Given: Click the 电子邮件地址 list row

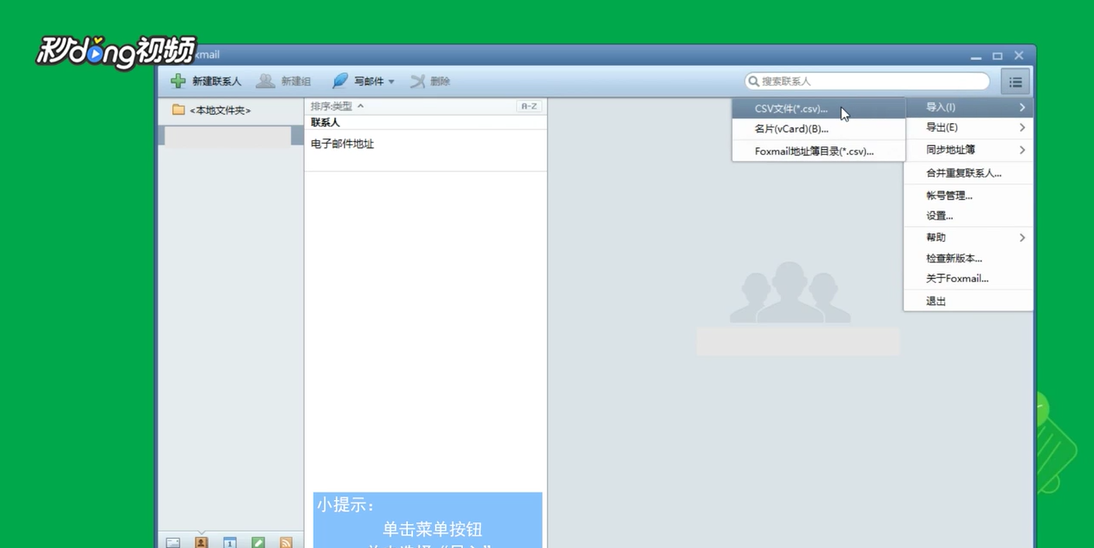Looking at the screenshot, I should pyautogui.click(x=426, y=150).
